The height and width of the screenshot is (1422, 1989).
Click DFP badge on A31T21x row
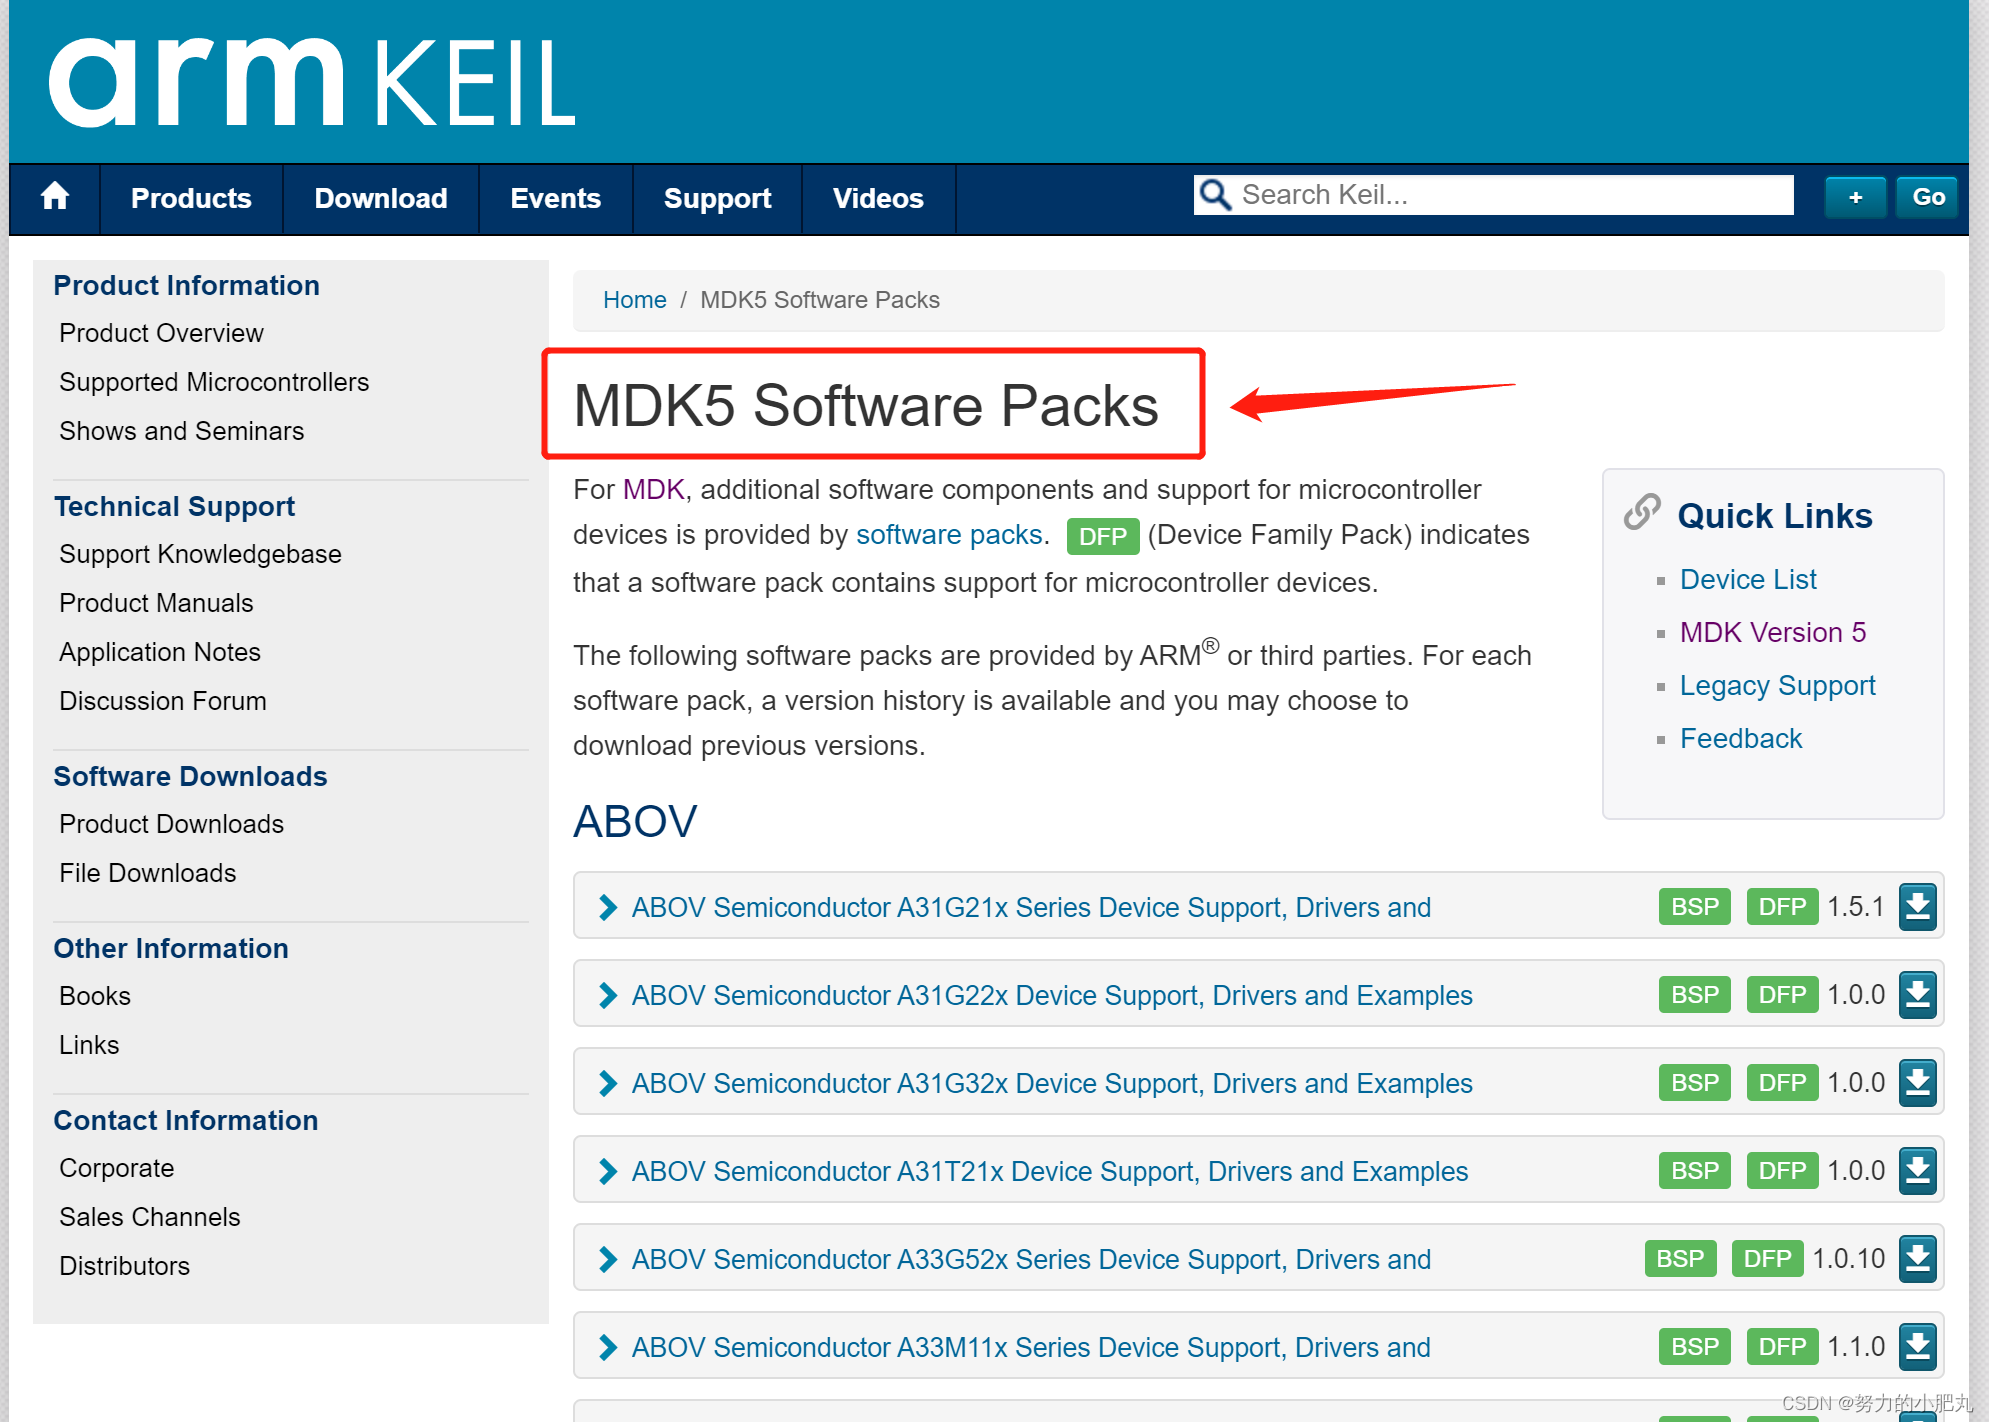coord(1782,1171)
